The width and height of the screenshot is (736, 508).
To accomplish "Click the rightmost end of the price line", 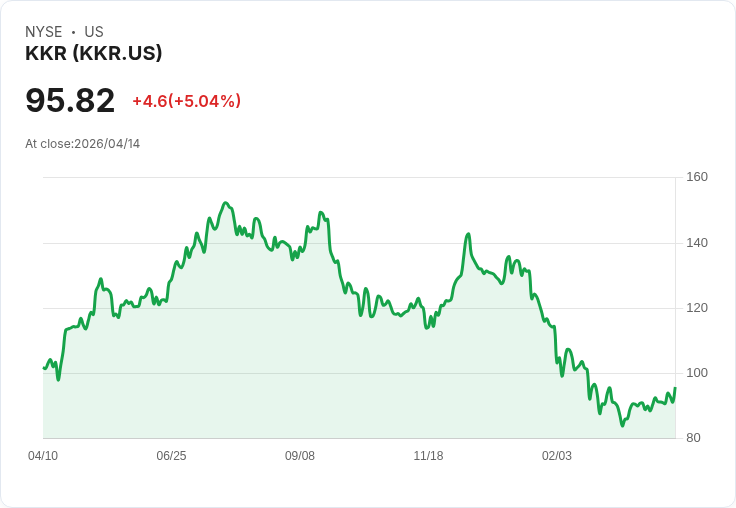I will (675, 388).
